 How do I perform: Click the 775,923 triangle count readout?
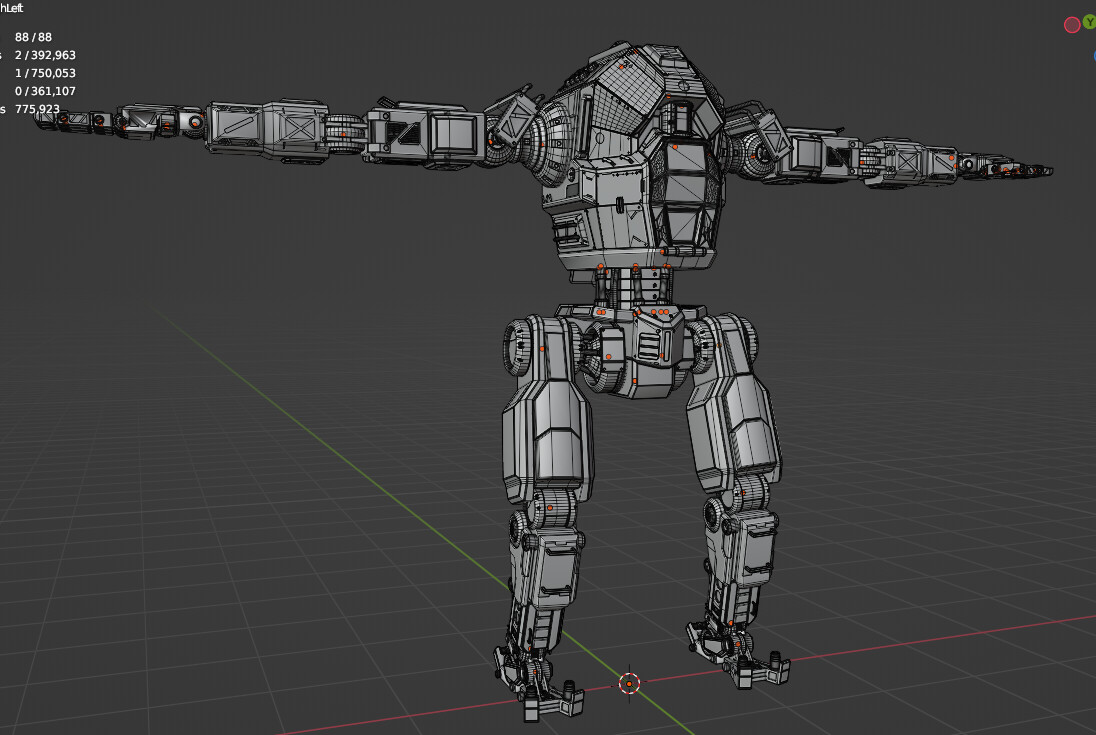(45, 110)
